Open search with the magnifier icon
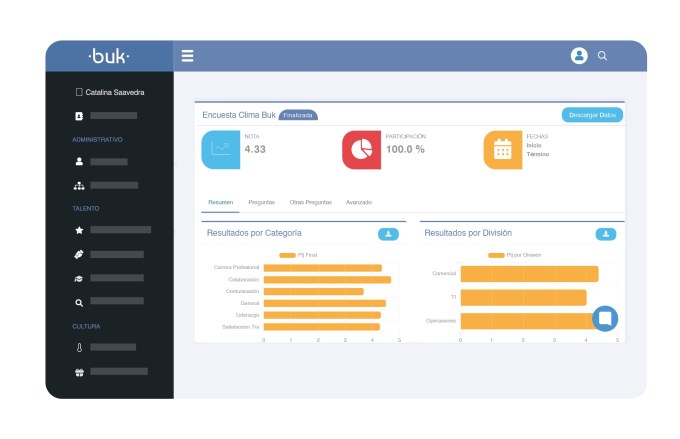680x439 pixels. 602,56
